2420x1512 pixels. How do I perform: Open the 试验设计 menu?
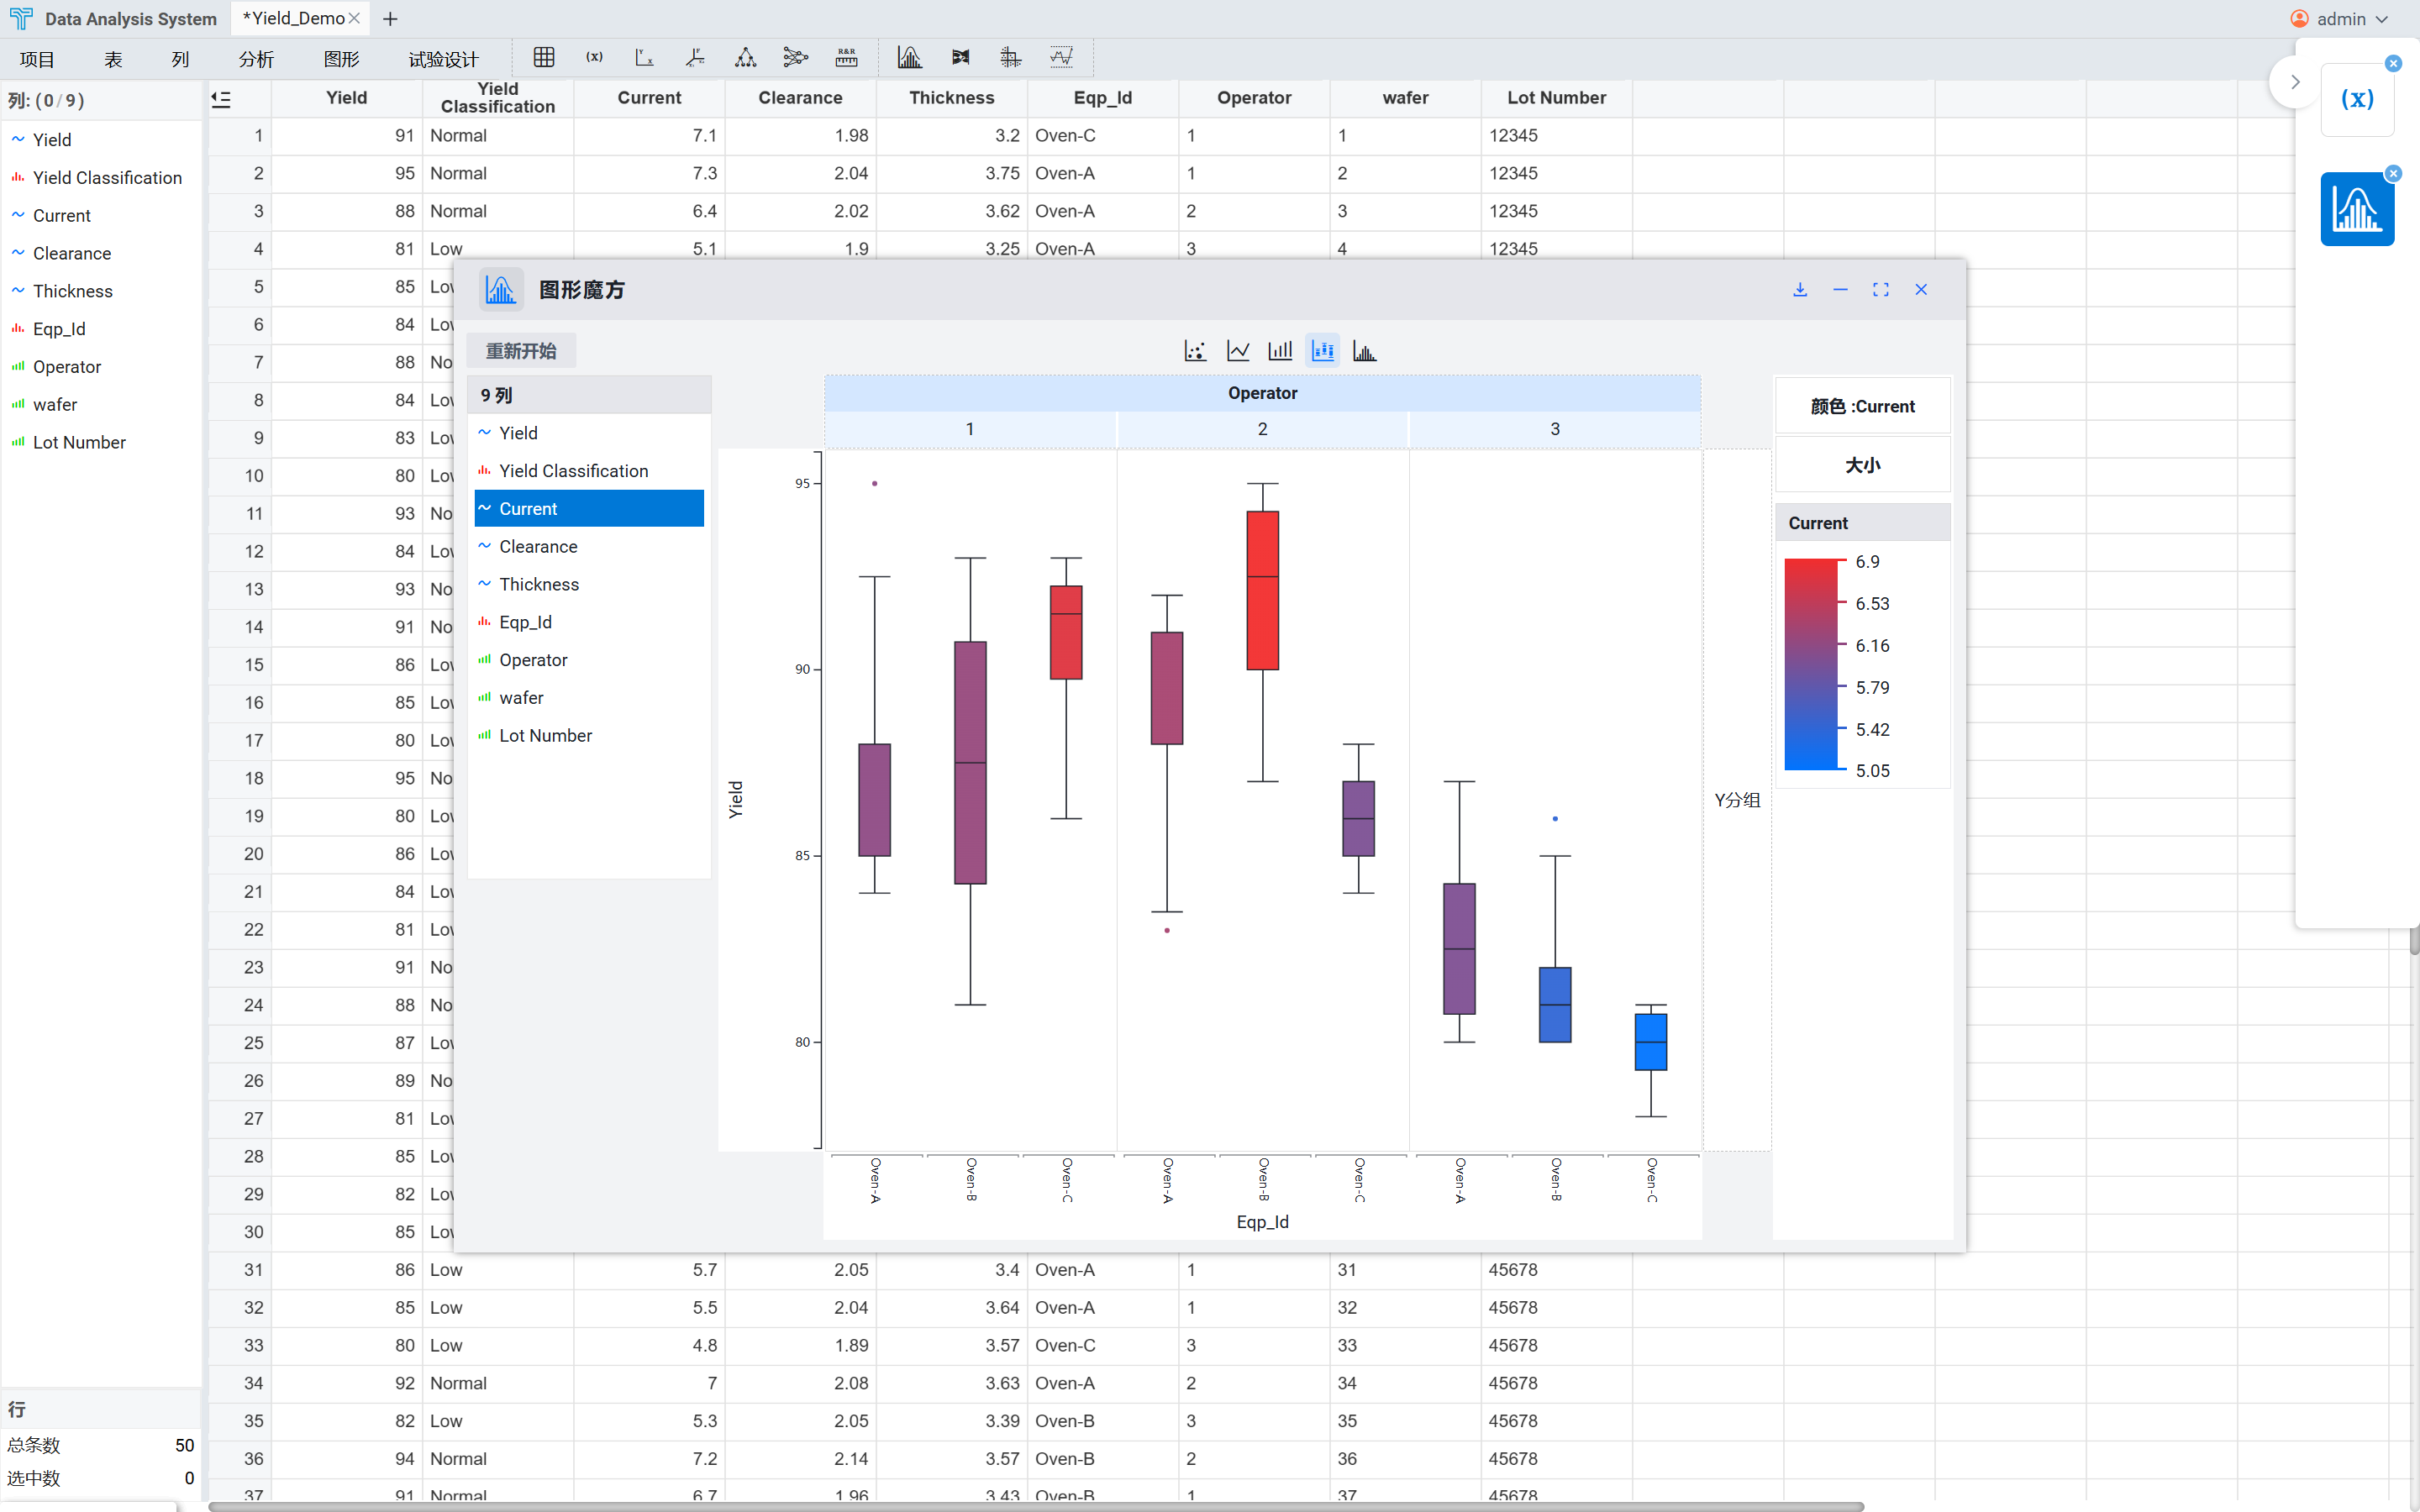click(443, 59)
